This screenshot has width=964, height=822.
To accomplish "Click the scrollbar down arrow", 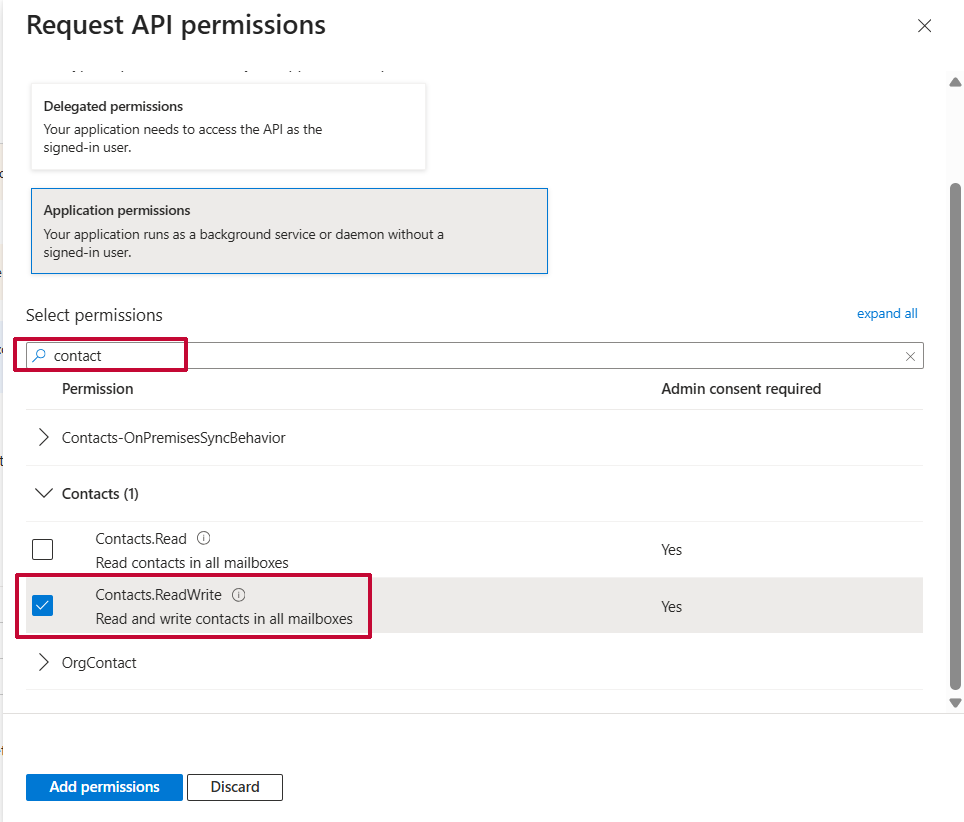I will click(x=955, y=703).
